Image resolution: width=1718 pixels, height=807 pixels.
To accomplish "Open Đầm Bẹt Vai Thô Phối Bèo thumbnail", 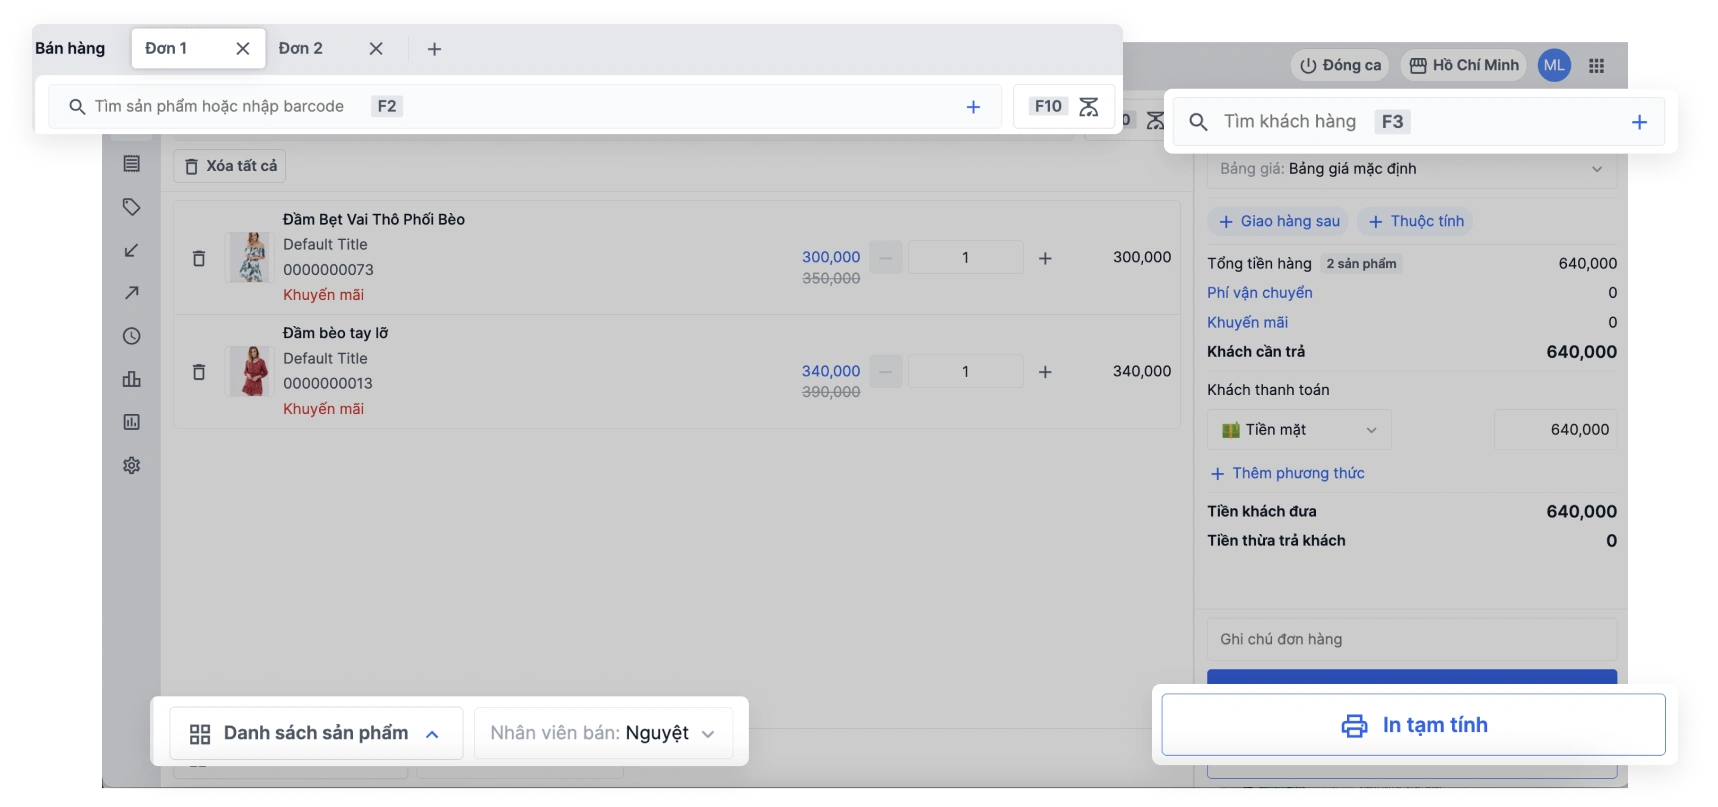I will (x=251, y=257).
